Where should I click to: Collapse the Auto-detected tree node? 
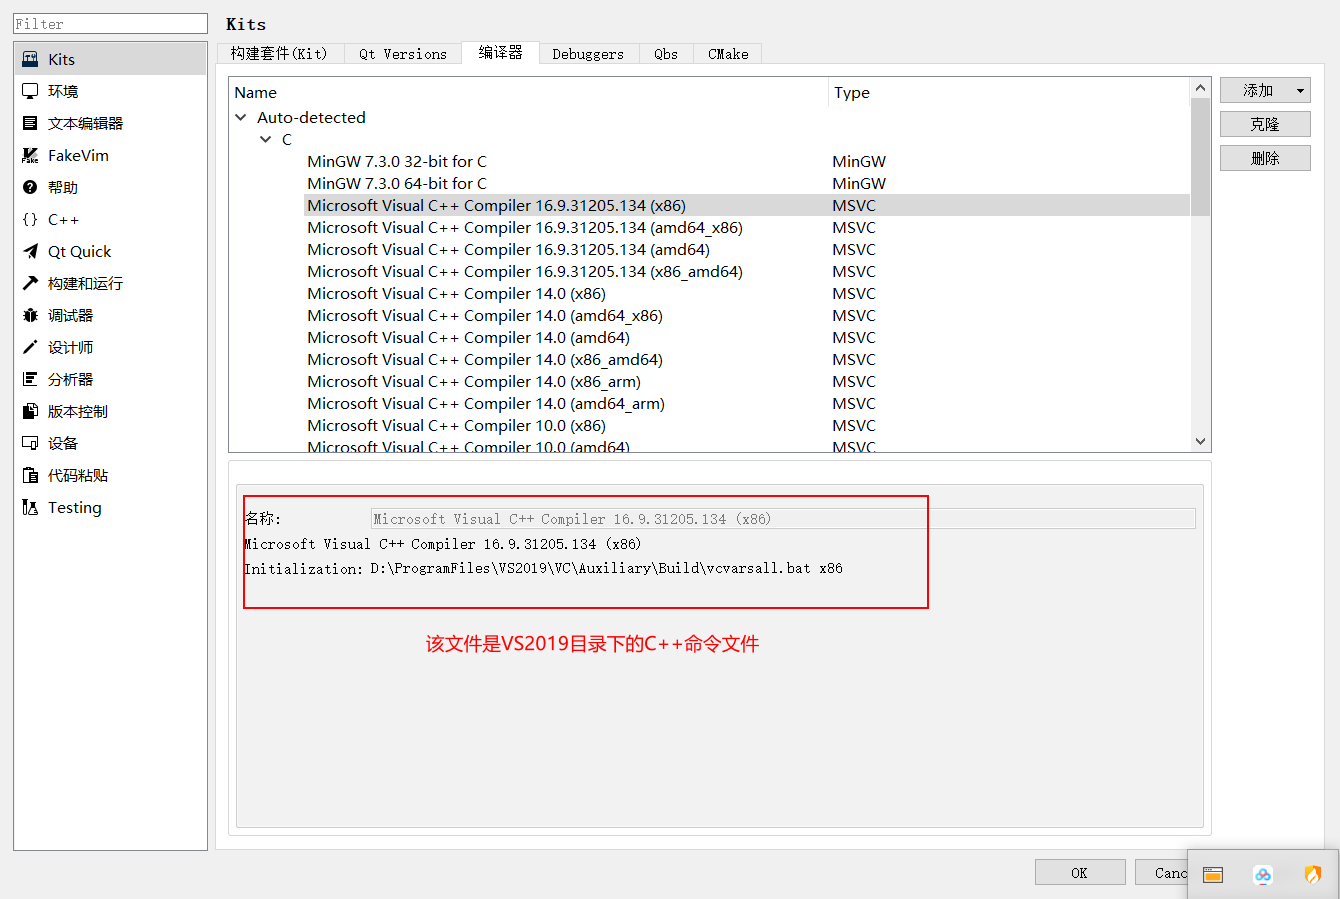click(x=241, y=117)
